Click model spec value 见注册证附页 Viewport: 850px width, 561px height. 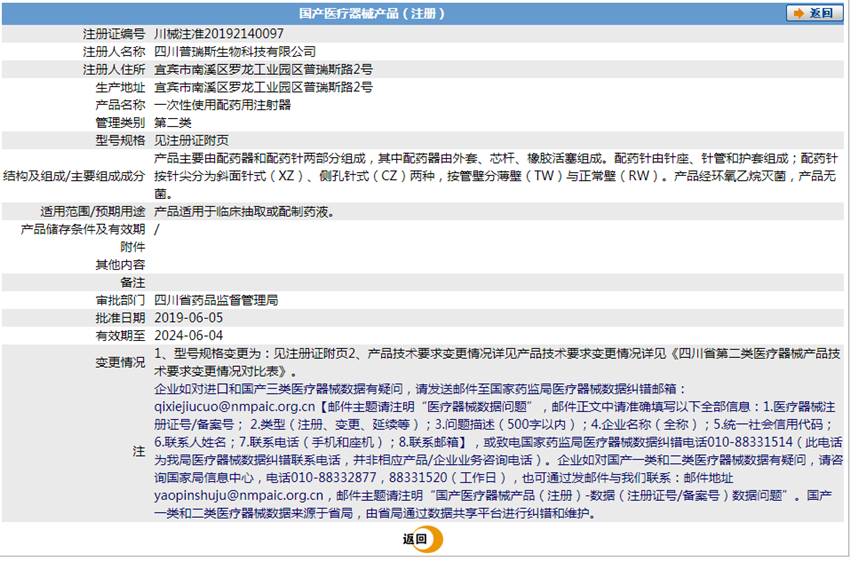coord(191,140)
